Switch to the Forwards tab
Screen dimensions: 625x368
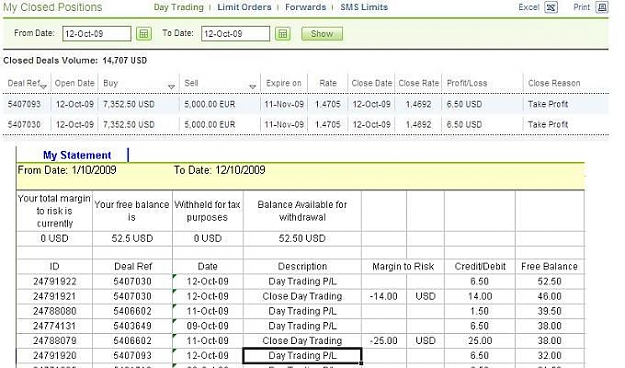pos(305,7)
